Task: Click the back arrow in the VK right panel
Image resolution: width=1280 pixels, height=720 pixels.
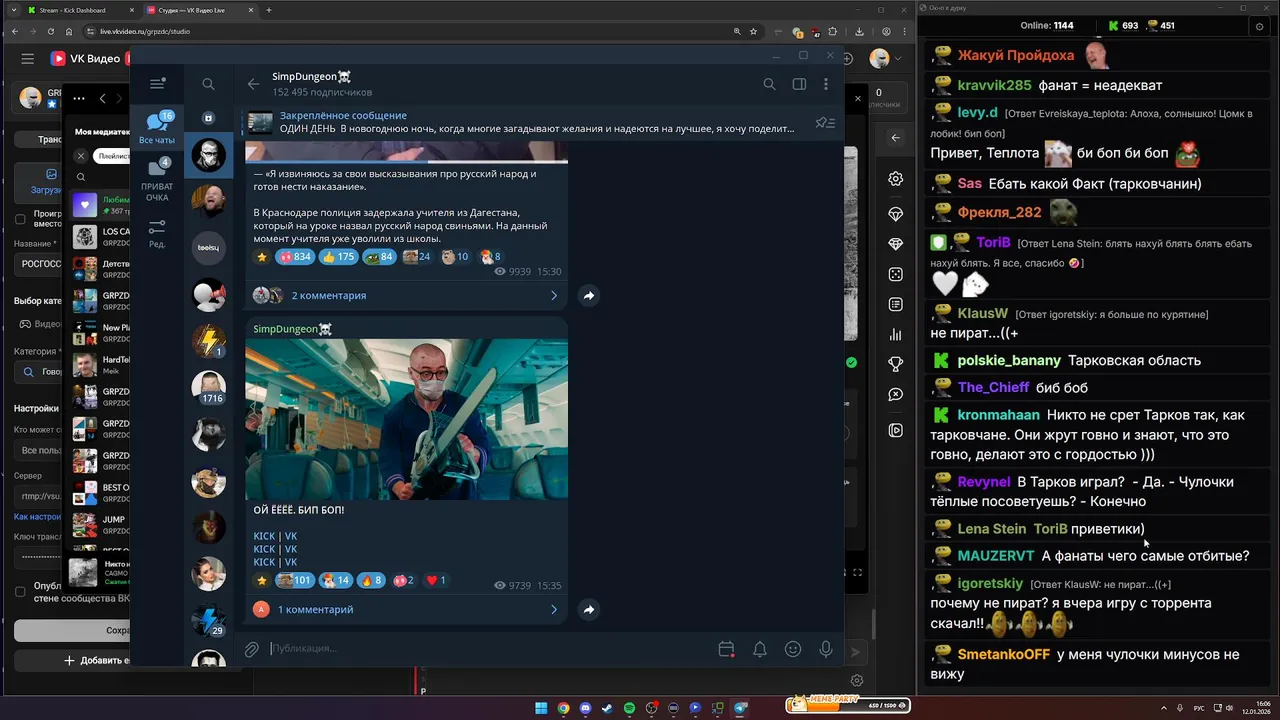Action: (896, 138)
